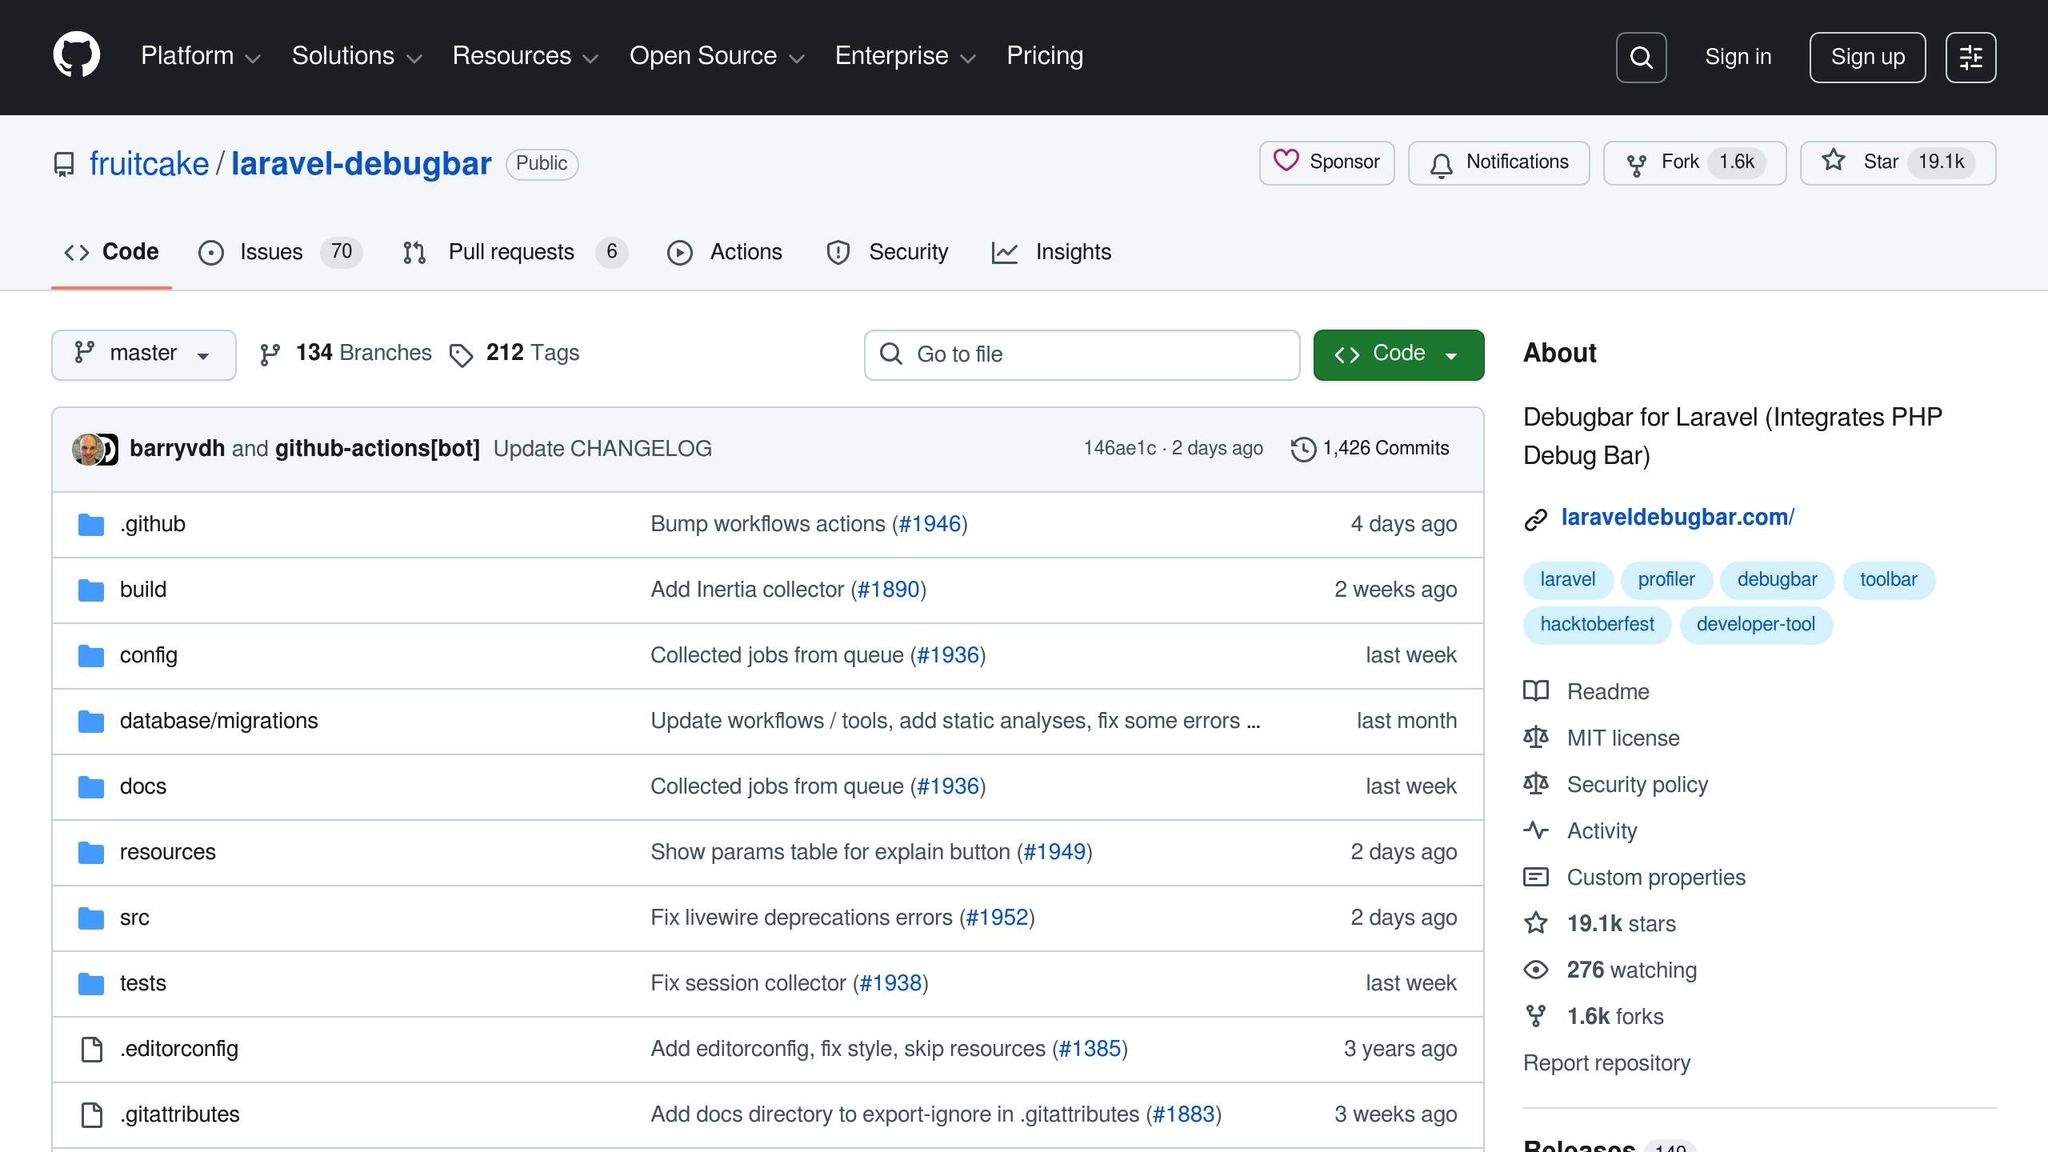Visit the laraveldebugbar.com link
This screenshot has height=1152, width=2048.
click(x=1676, y=517)
